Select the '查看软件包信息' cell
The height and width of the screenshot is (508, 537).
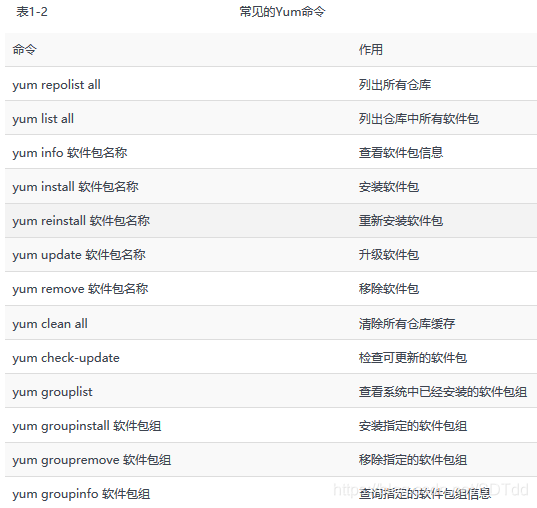coord(401,153)
